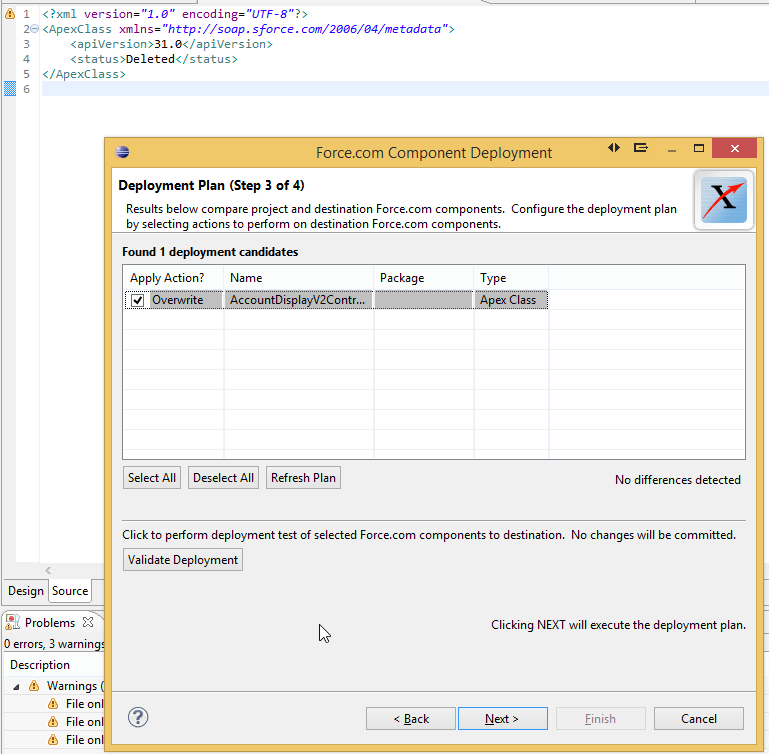Click the blue marker on line 6 gutter
The height and width of the screenshot is (754, 769).
coord(10,89)
